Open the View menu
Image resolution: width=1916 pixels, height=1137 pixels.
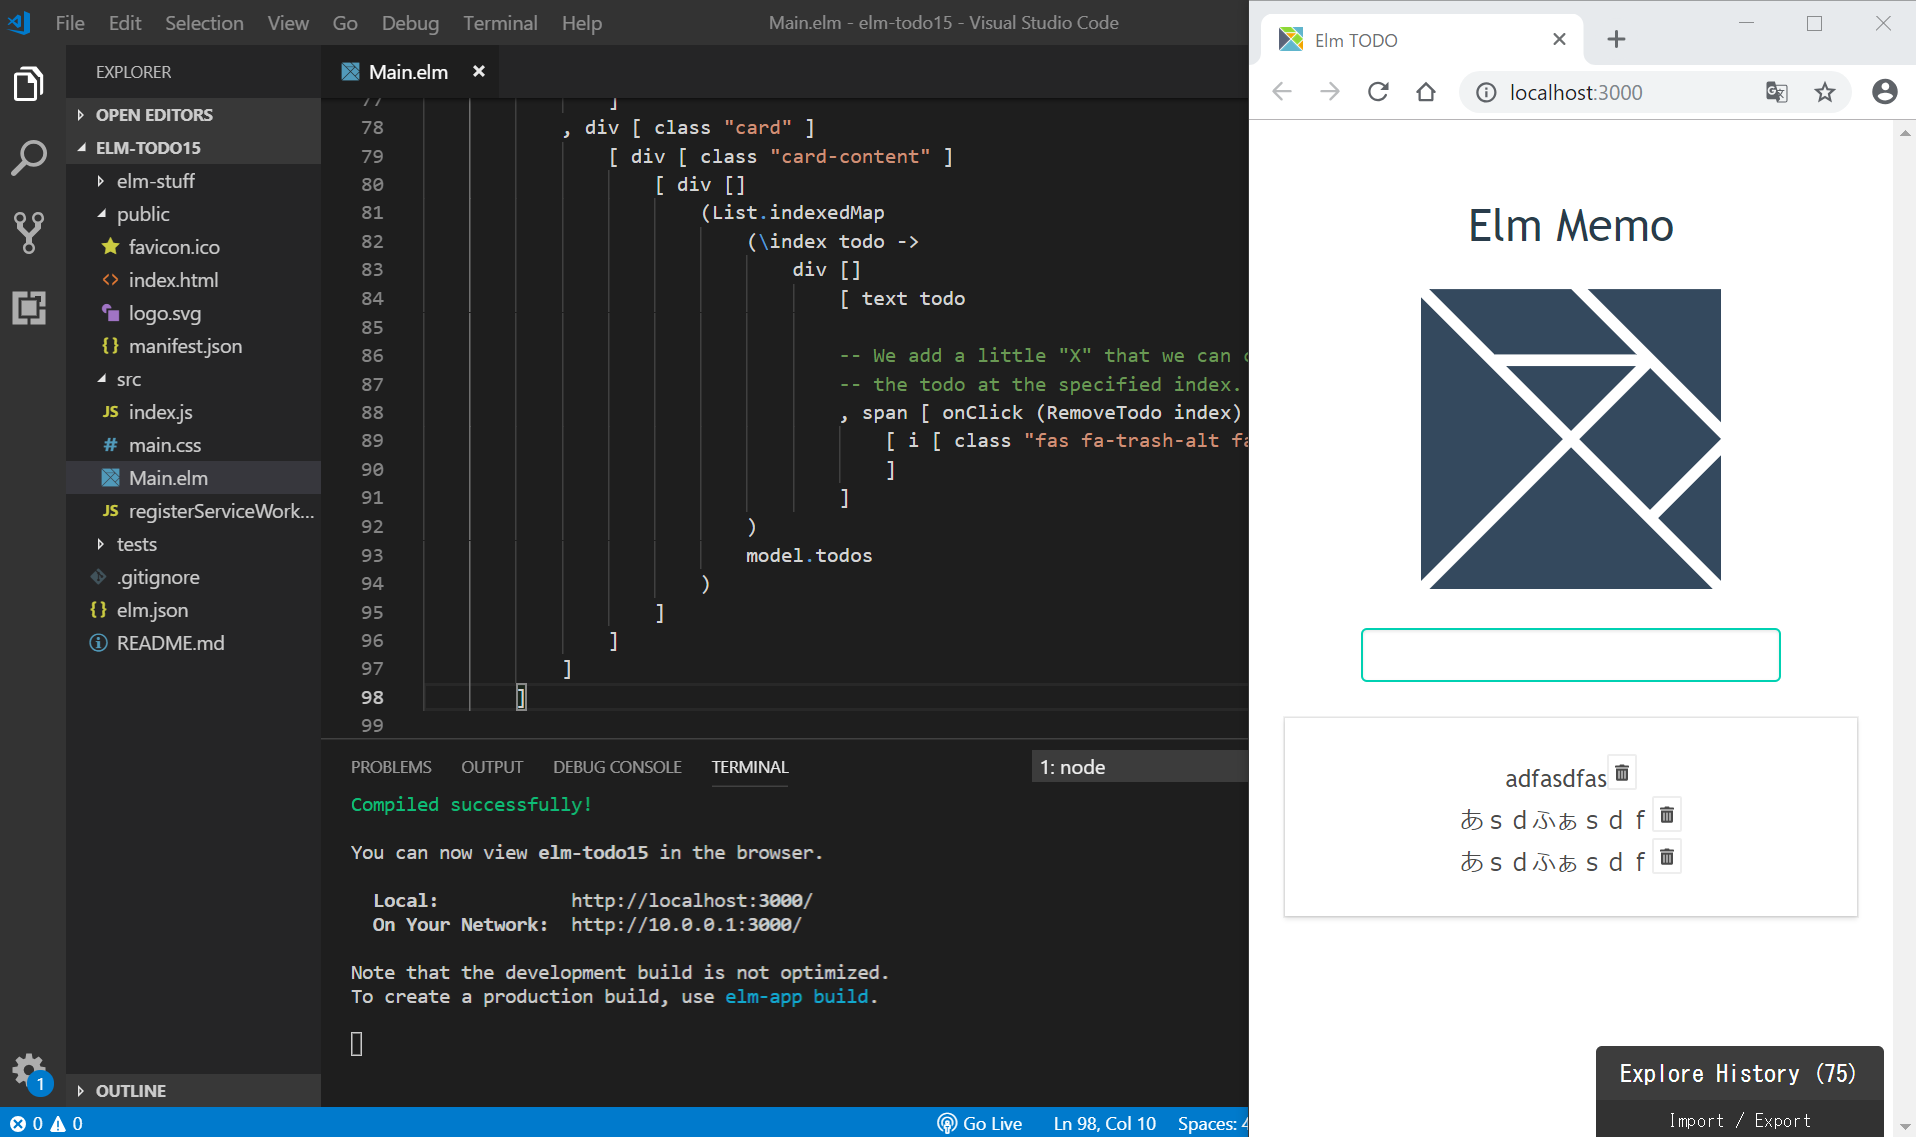pyautogui.click(x=288, y=22)
